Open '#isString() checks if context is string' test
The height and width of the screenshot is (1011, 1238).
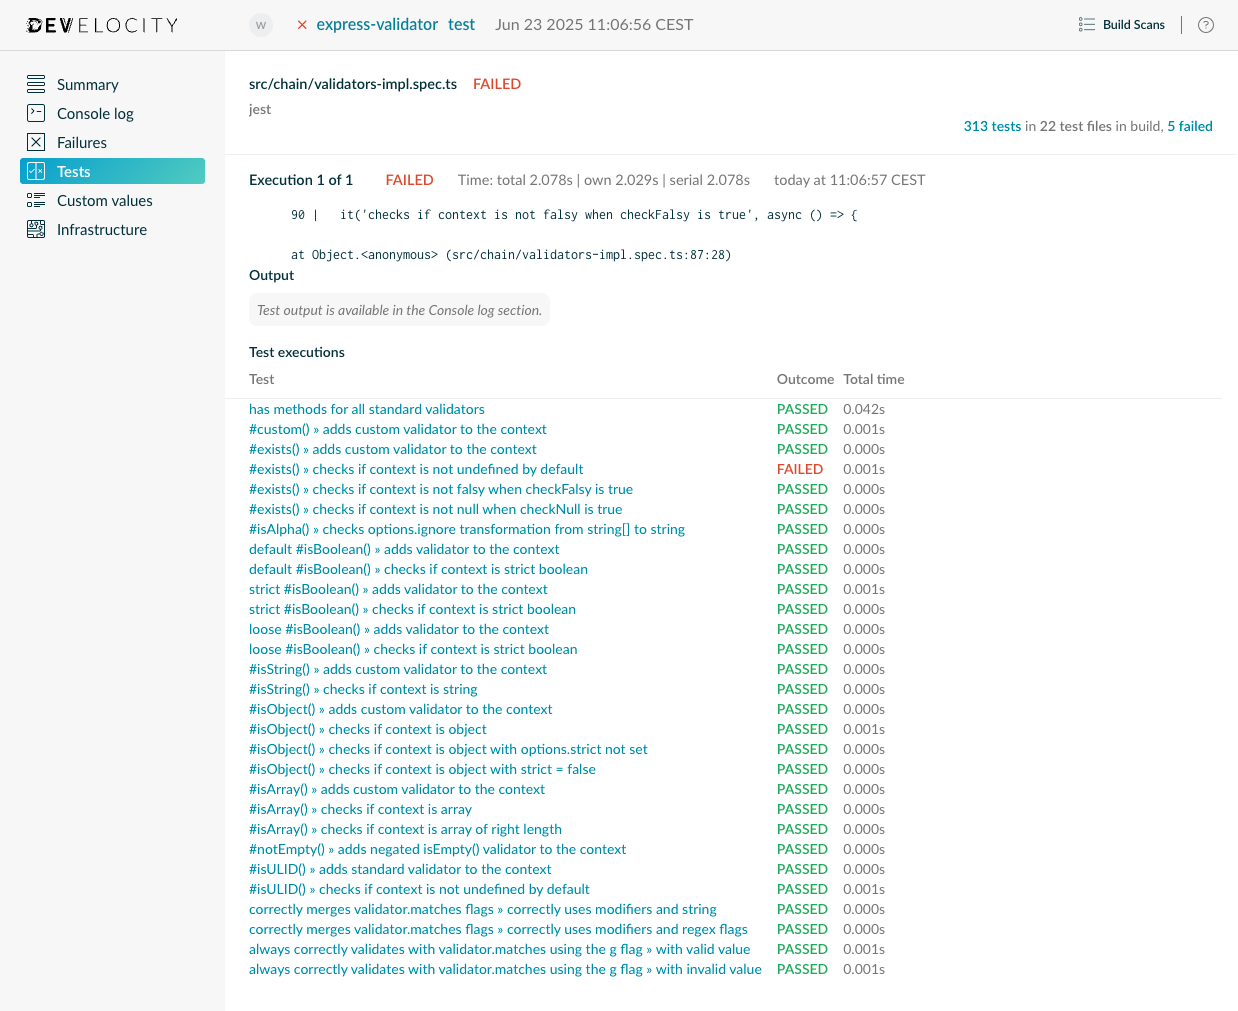click(x=363, y=689)
